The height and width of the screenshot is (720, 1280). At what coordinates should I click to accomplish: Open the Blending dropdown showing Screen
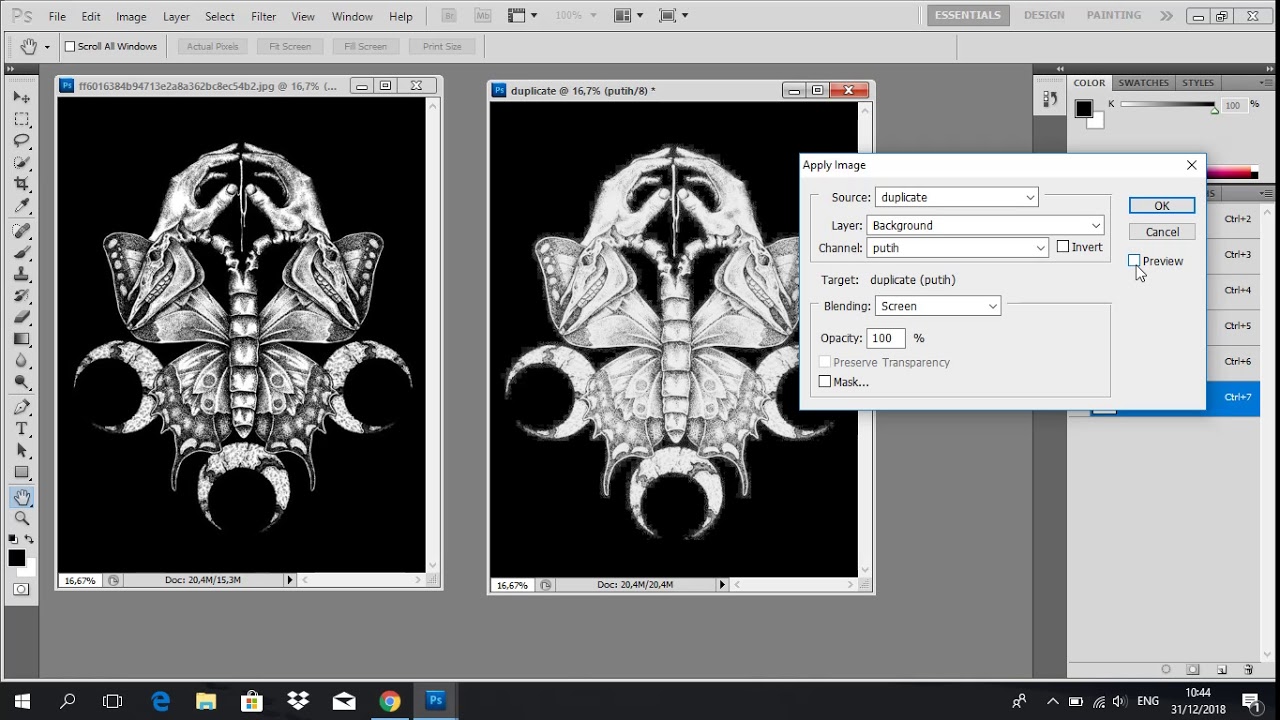pyautogui.click(x=938, y=306)
